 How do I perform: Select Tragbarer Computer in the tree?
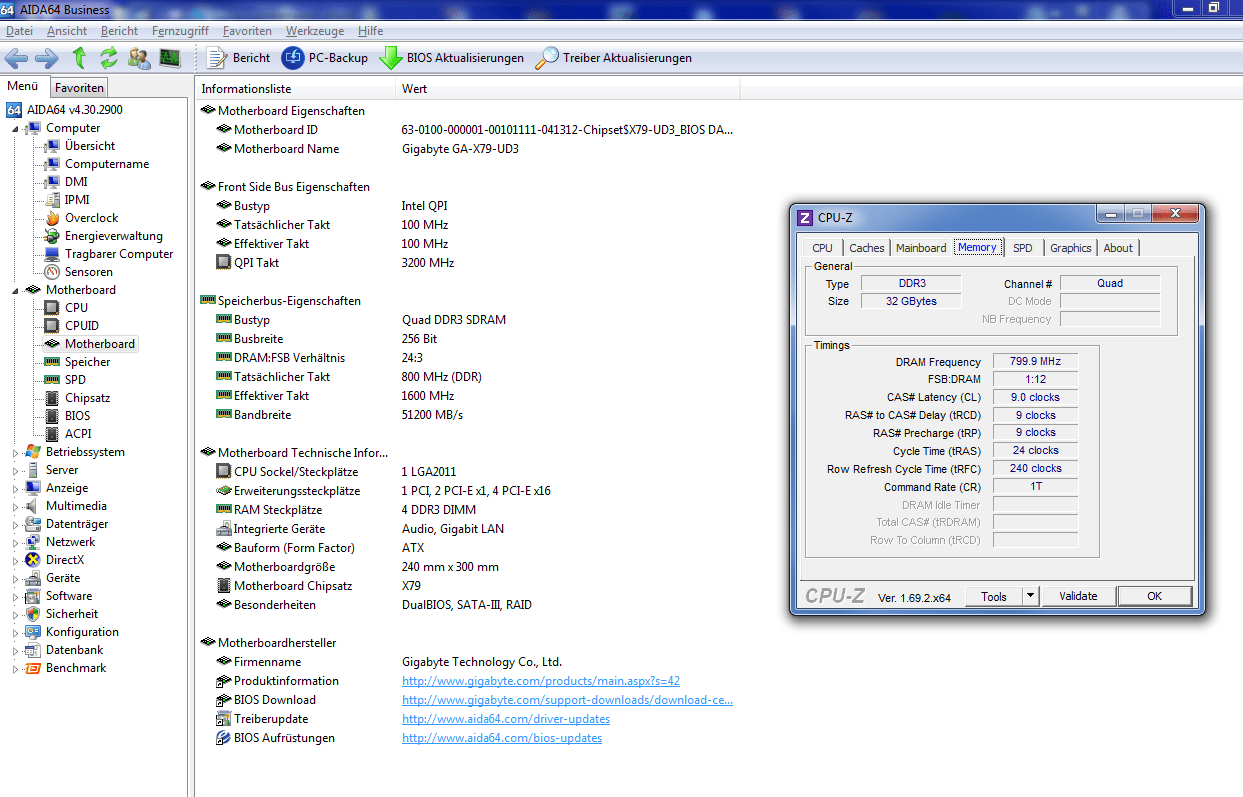(119, 254)
